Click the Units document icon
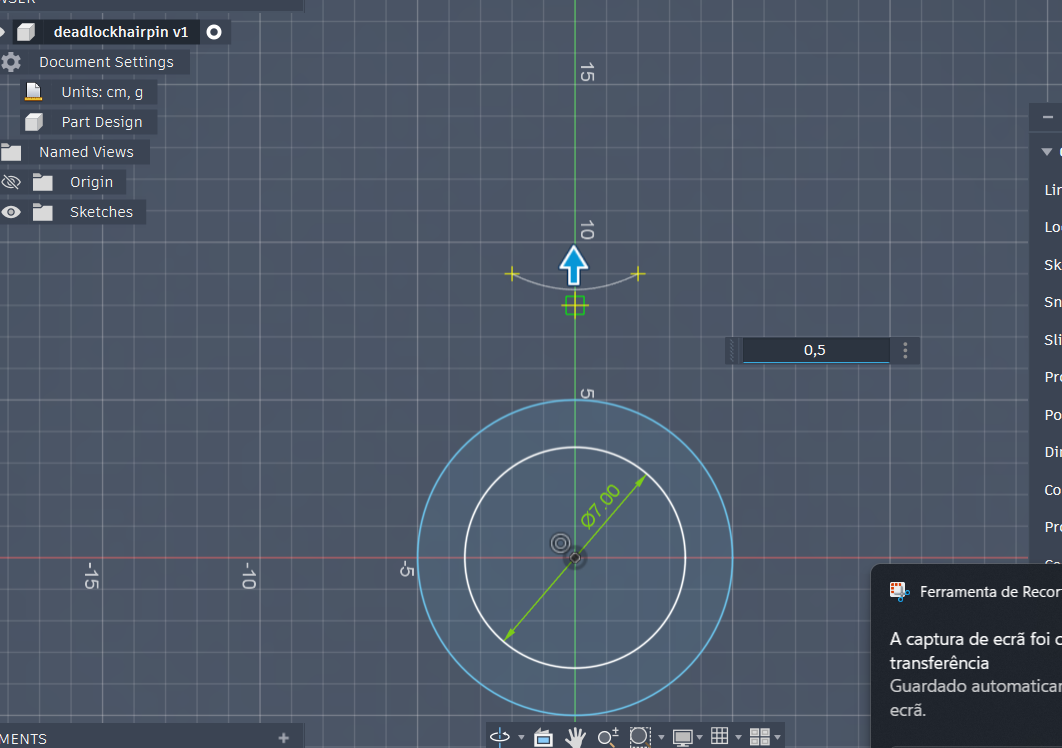 pos(33,91)
